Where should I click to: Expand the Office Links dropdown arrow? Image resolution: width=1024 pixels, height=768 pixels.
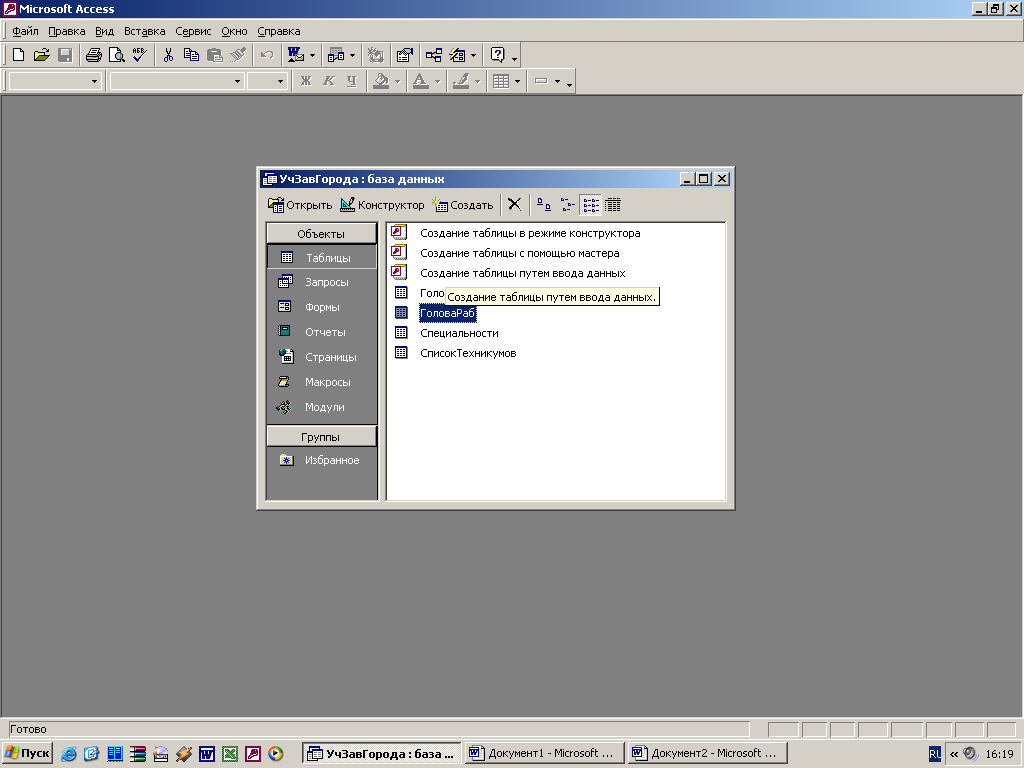(x=312, y=56)
